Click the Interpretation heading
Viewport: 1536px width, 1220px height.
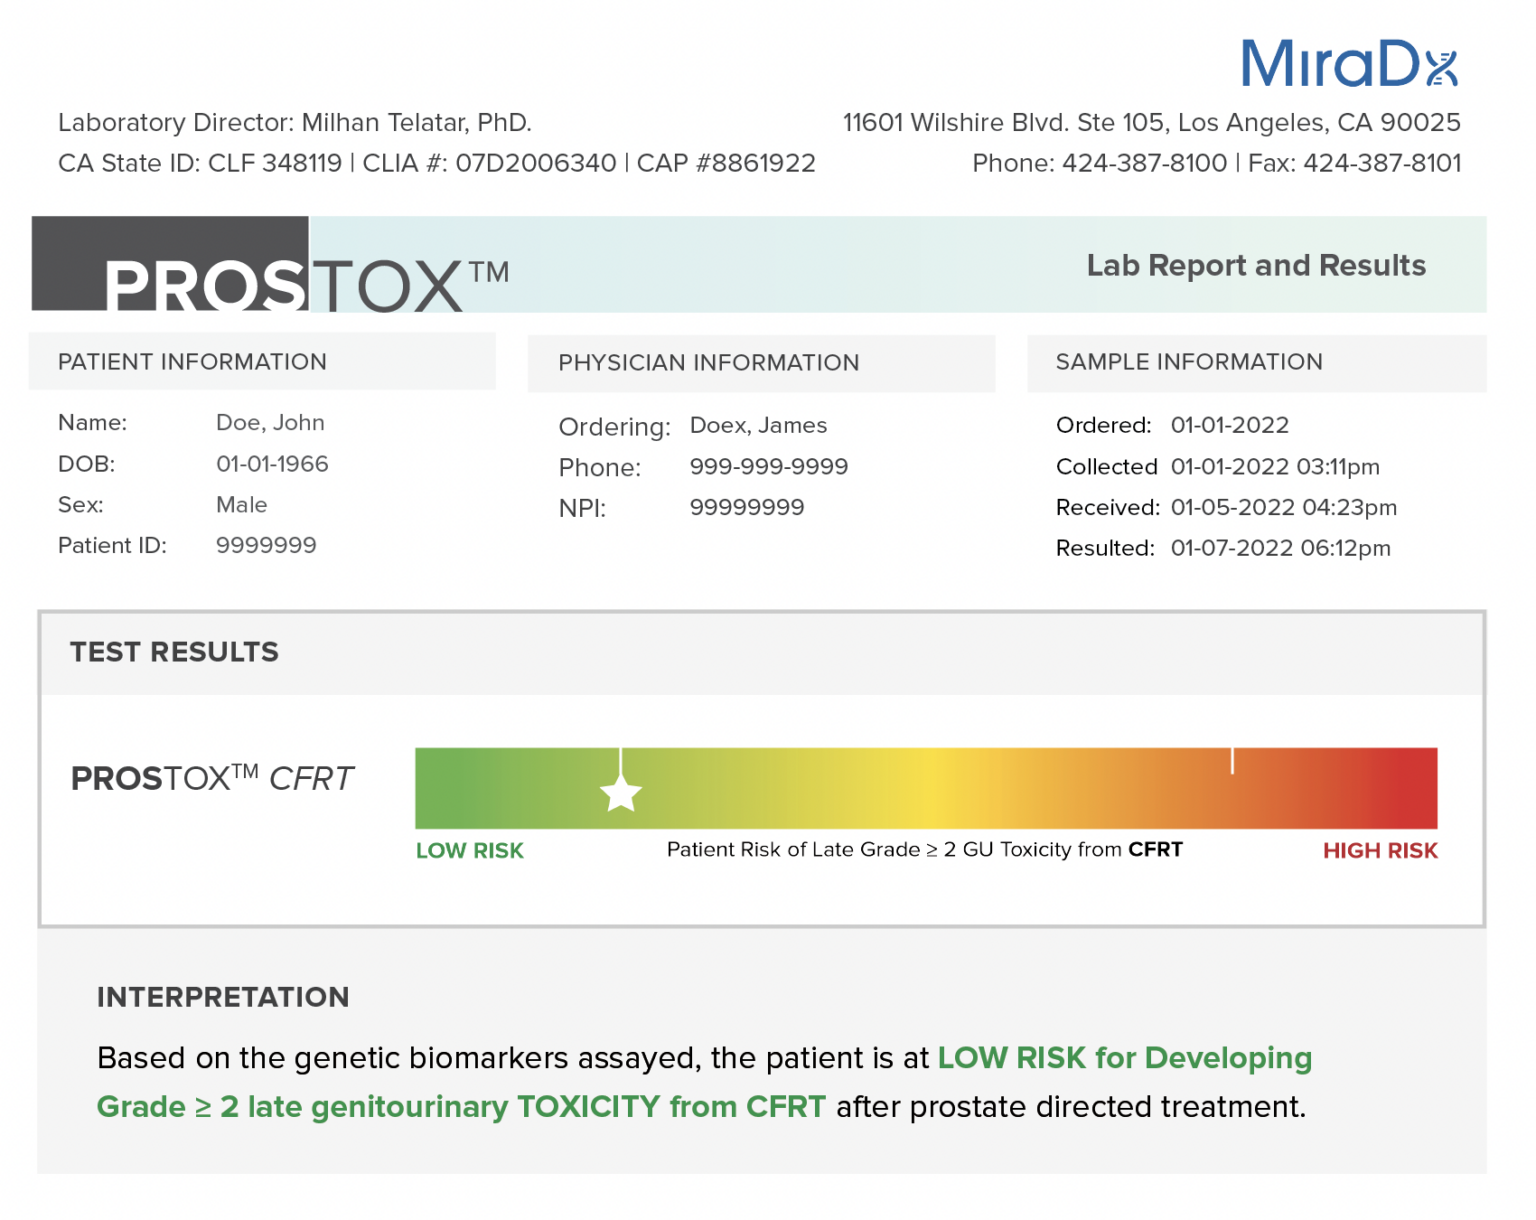(223, 997)
